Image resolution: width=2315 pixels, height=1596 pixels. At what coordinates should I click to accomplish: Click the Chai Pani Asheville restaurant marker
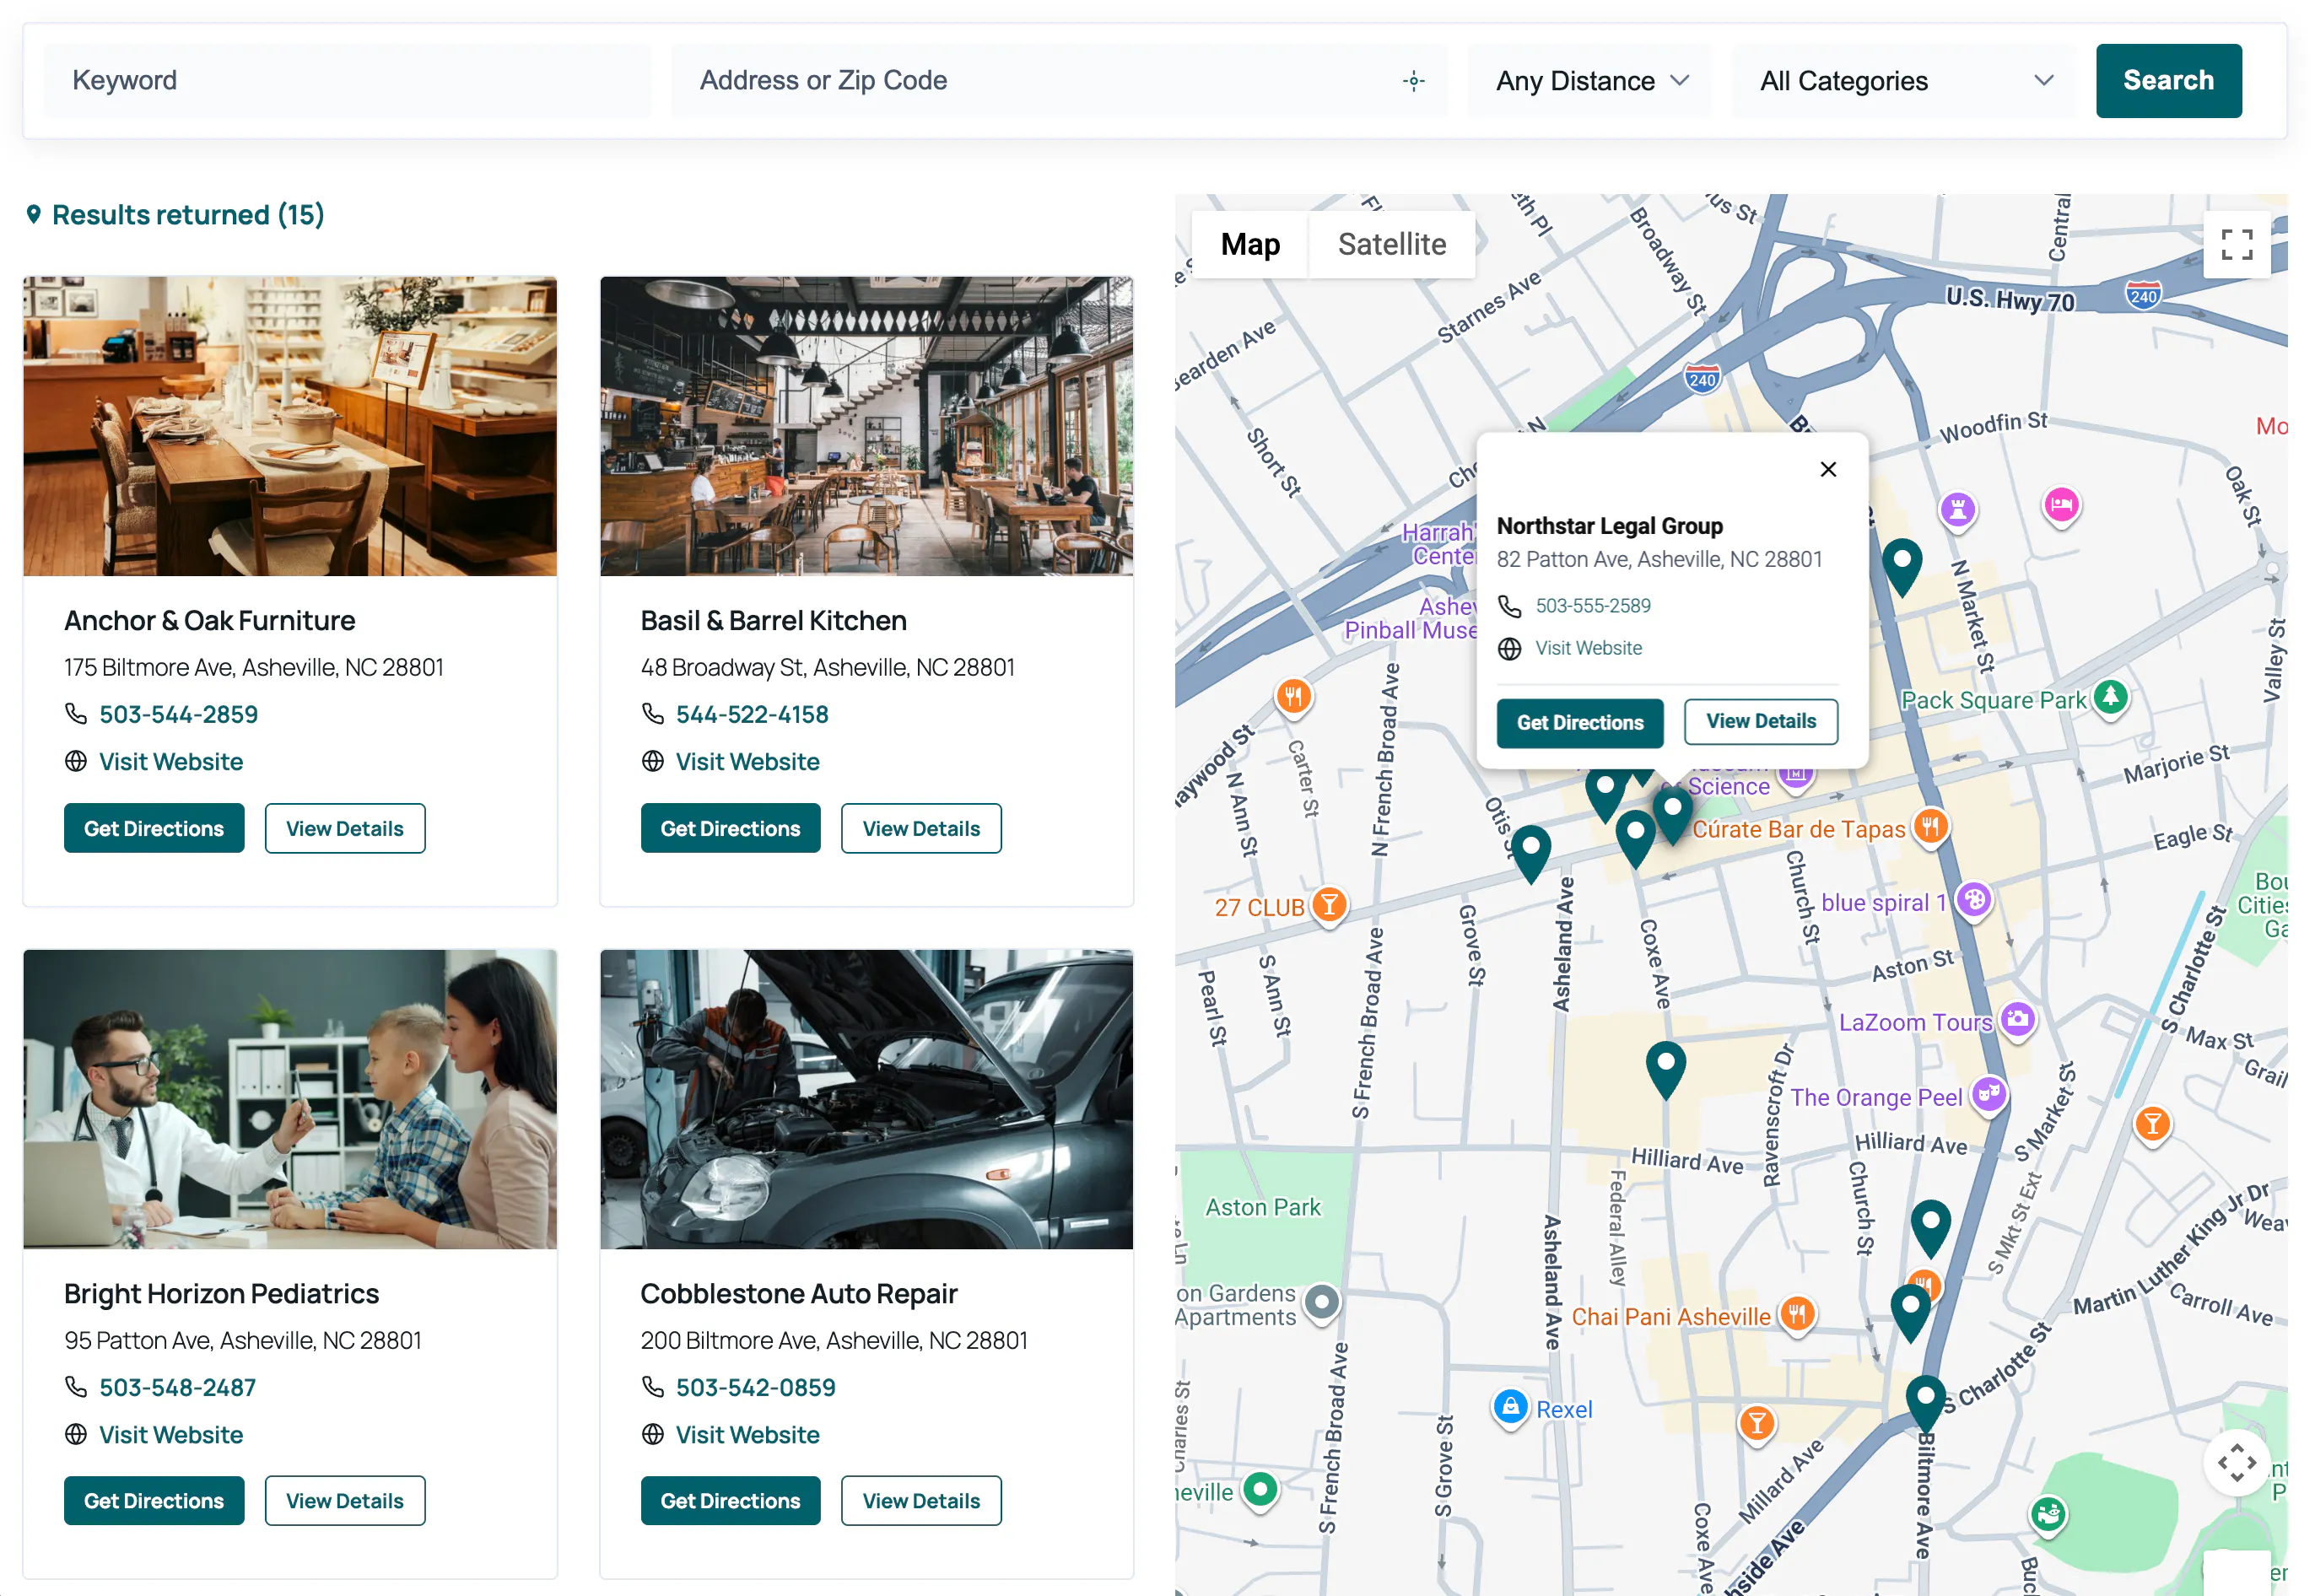(1797, 1315)
